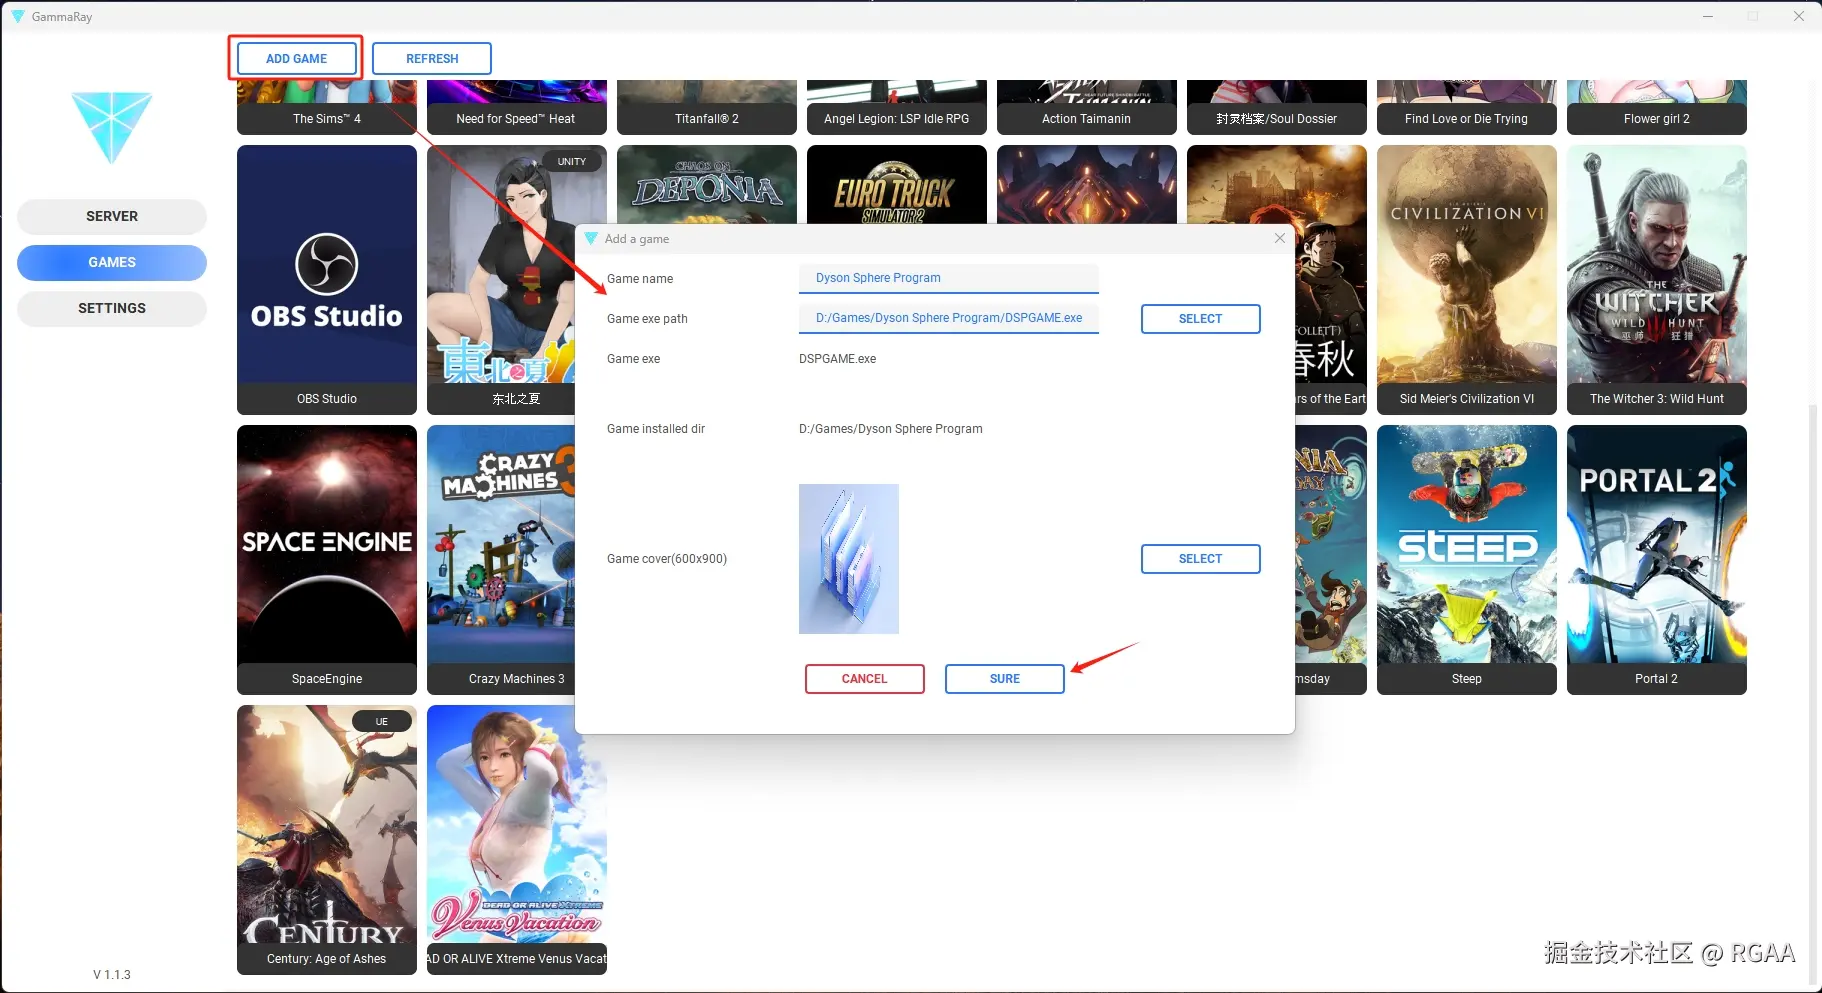Open the 东北之夏 game card
Viewport: 1822px width, 993px height.
(501, 280)
